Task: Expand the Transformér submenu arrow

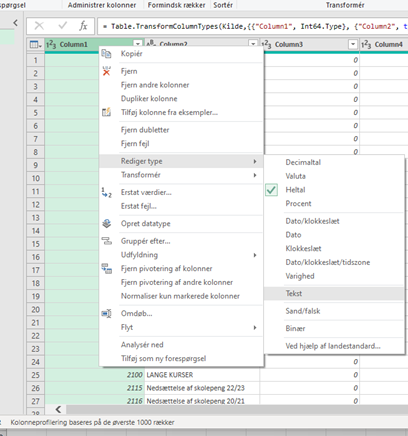Action: pos(255,175)
